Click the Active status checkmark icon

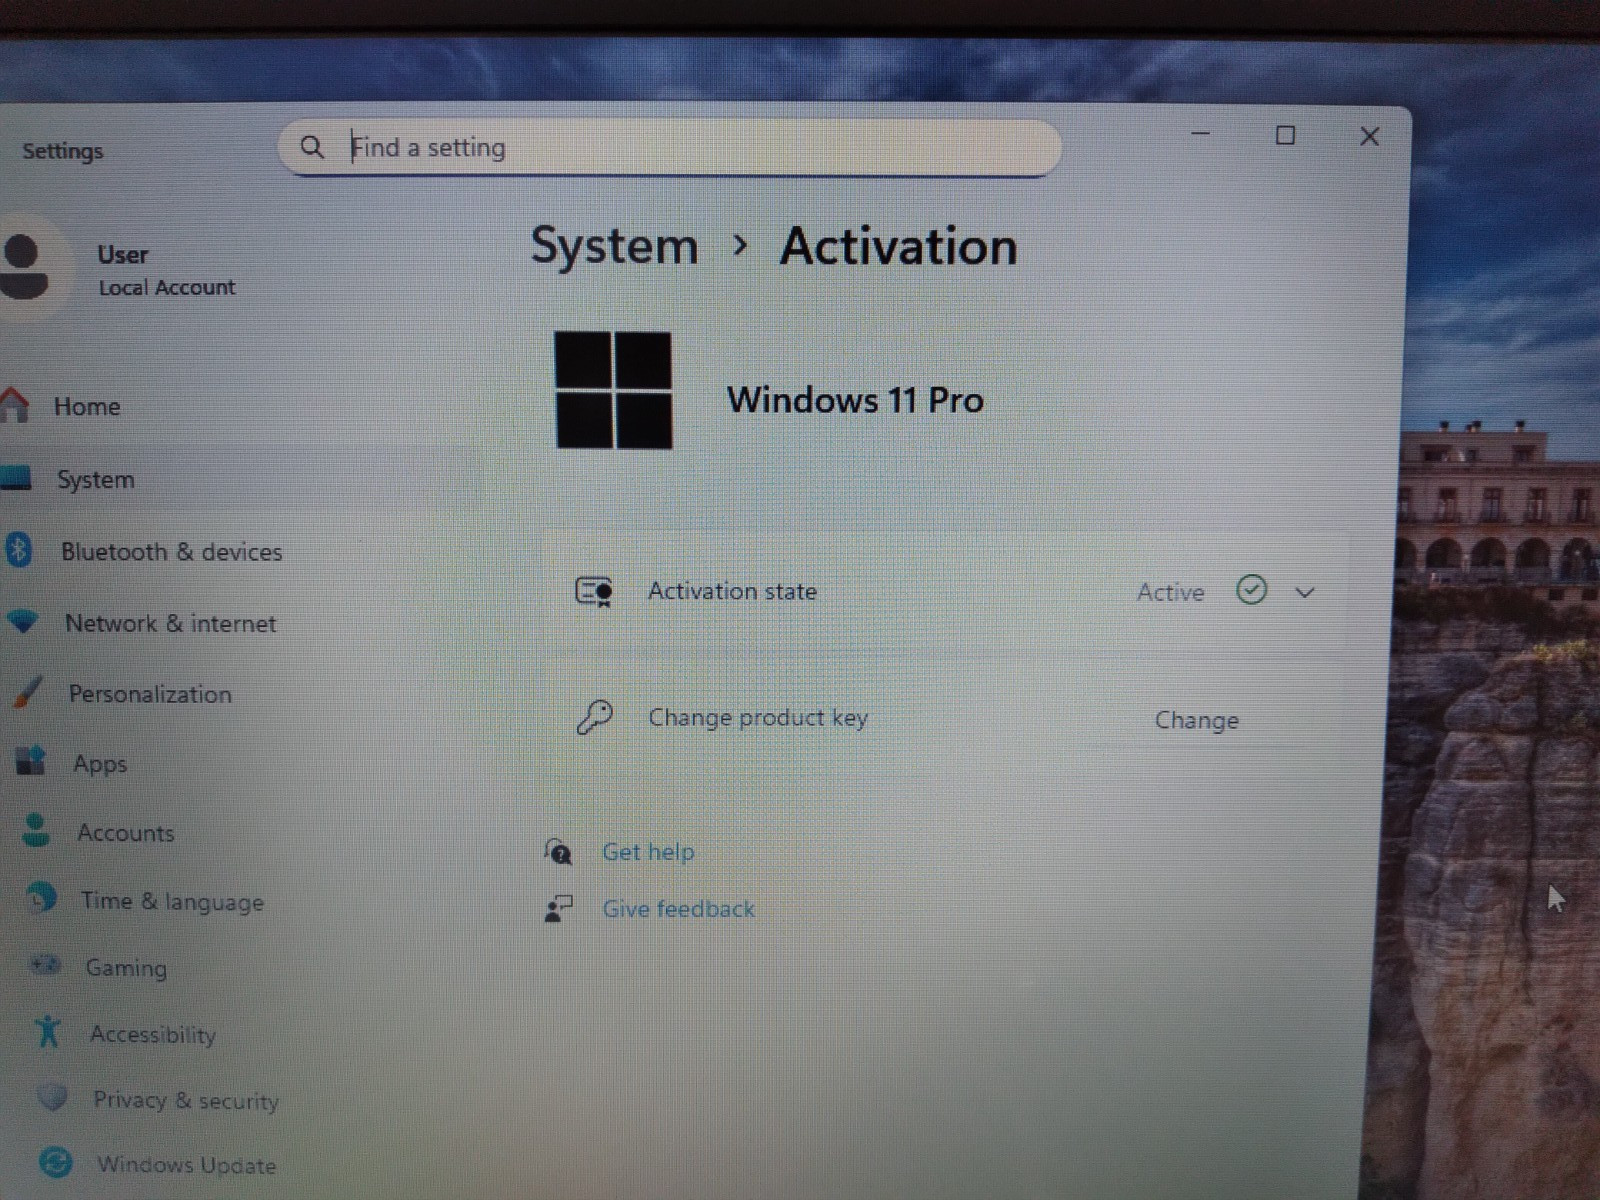1251,590
